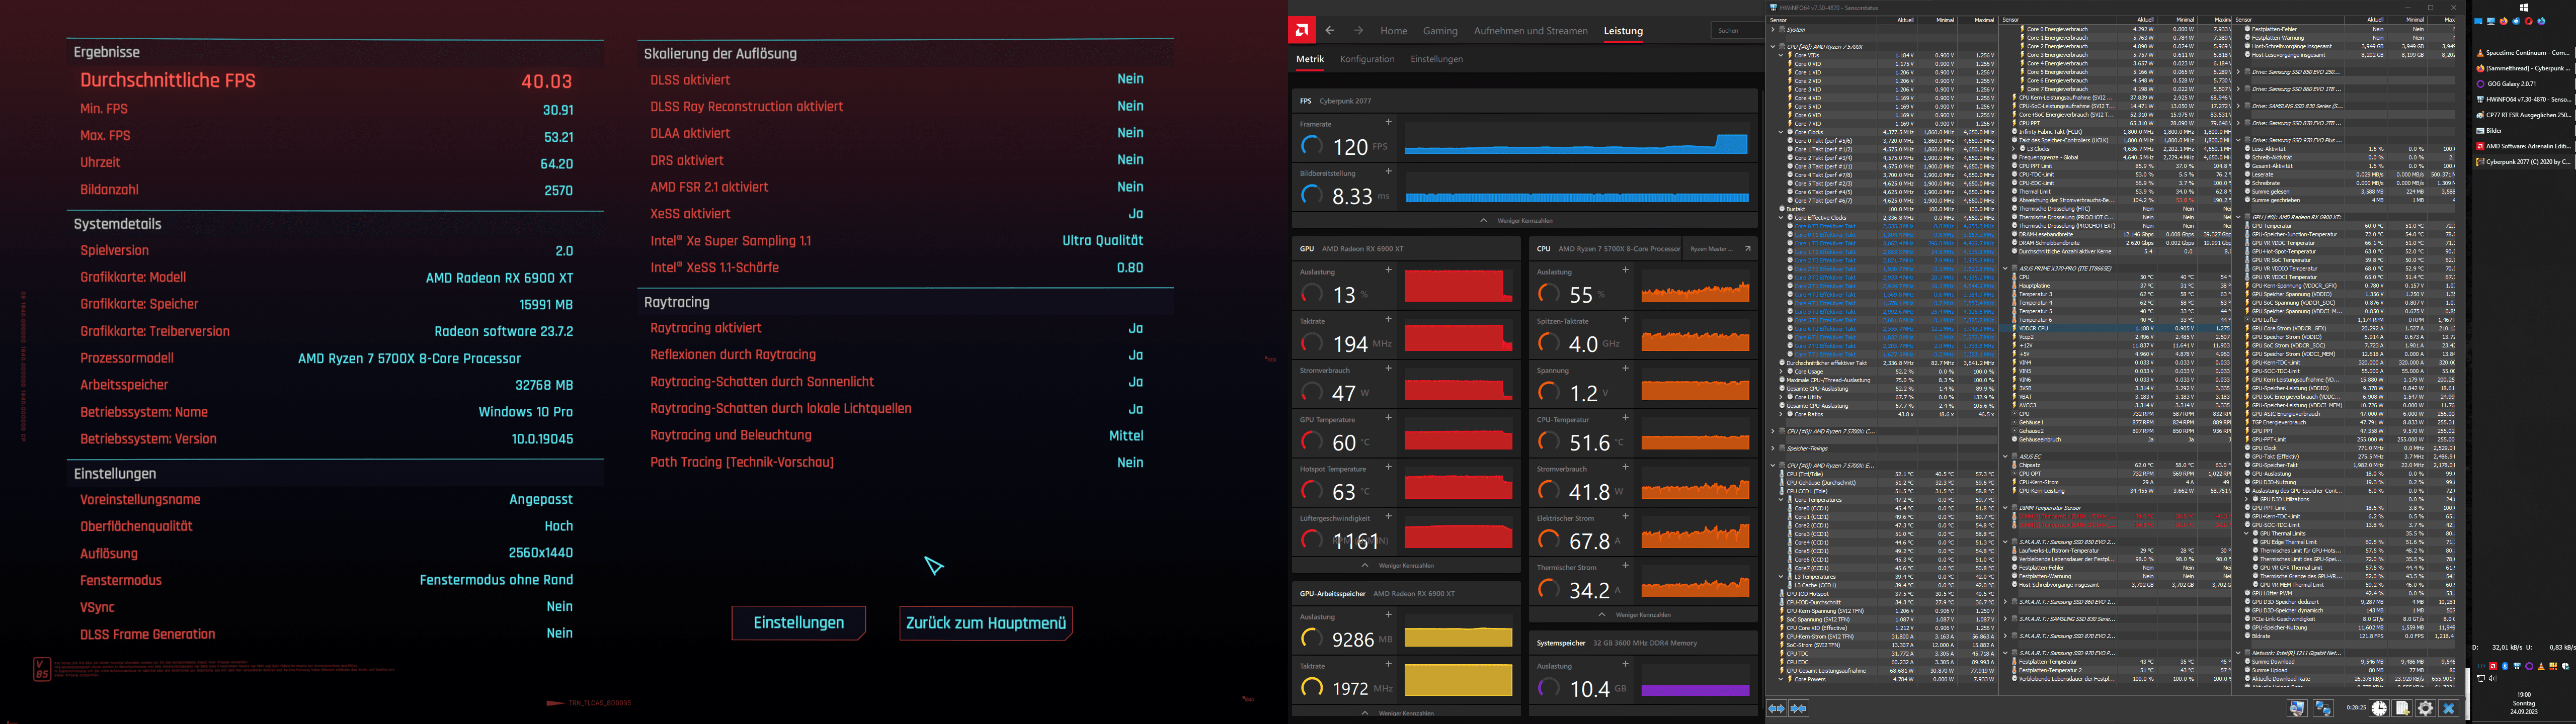Click the AMD logo in Adrenalin
Image resolution: width=2576 pixels, height=724 pixels.
pyautogui.click(x=1303, y=30)
